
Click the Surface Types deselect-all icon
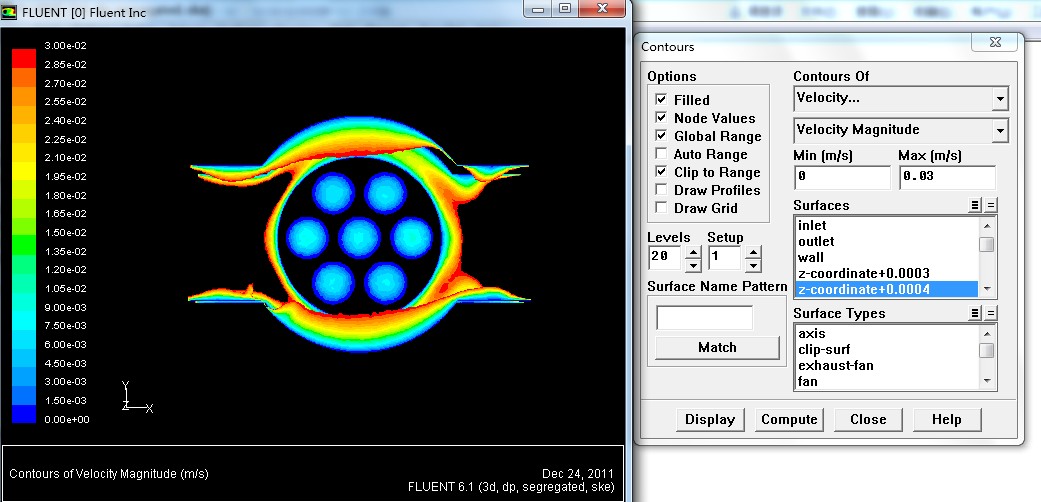991,313
